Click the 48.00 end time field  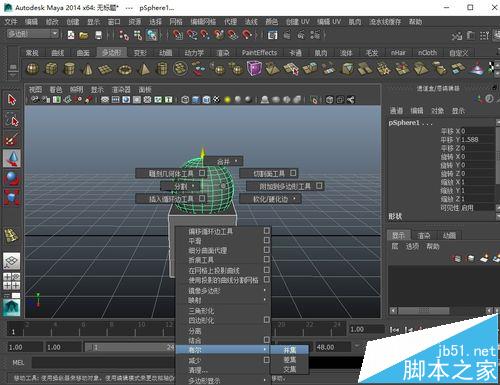(332, 347)
